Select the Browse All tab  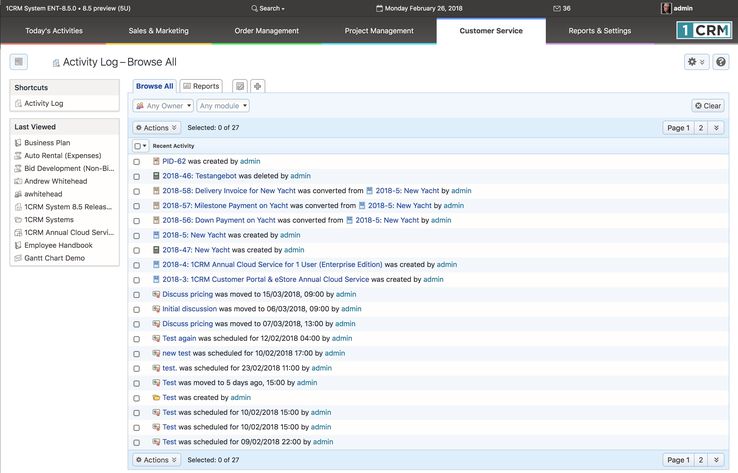(154, 86)
